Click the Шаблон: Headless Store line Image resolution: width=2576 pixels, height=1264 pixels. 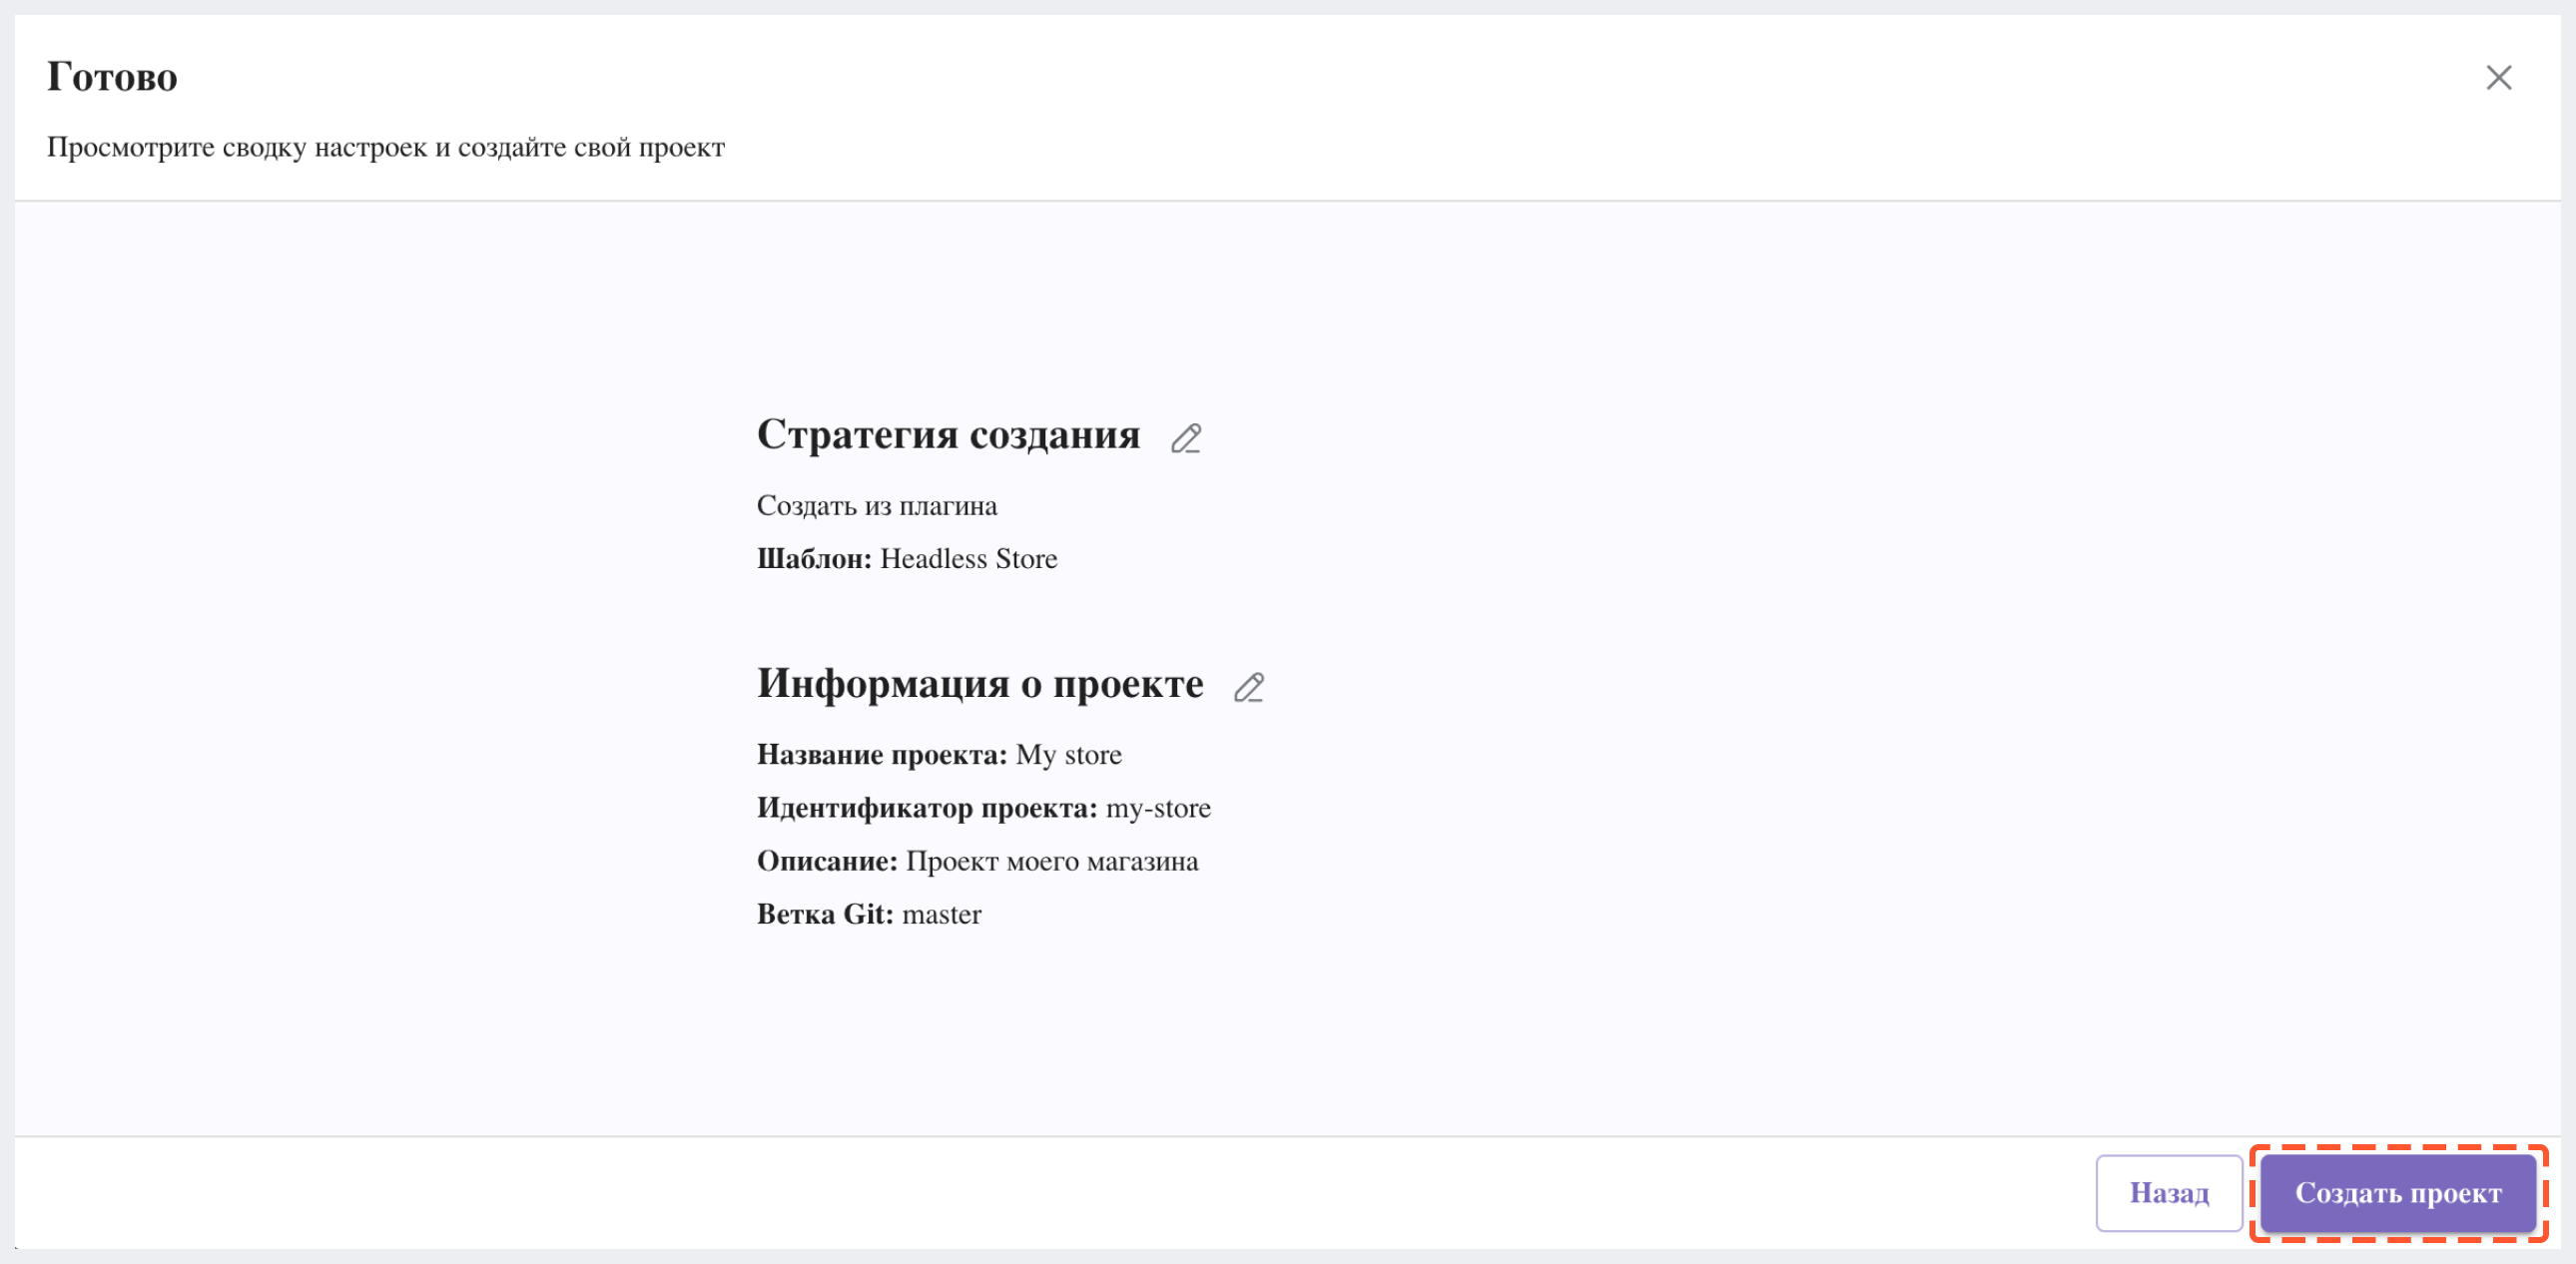pyautogui.click(x=907, y=559)
